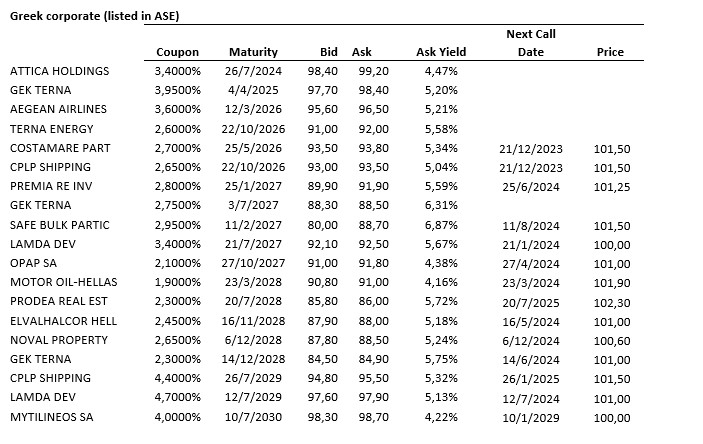
Task: Select the Ask Yield column header
Action: (441, 52)
